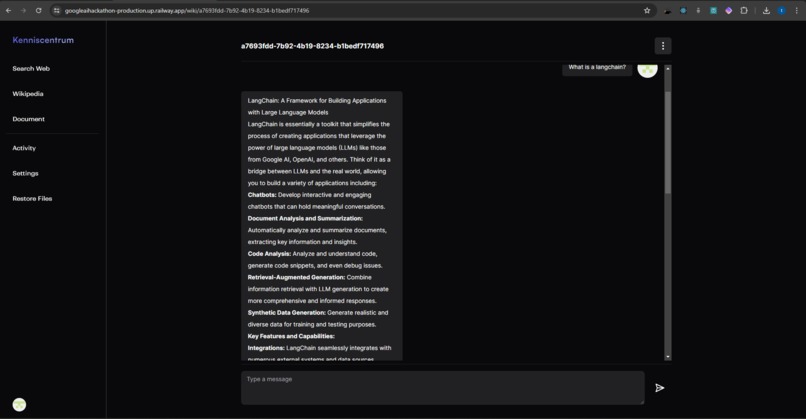806x419 pixels.
Task: Open Restore Files in the sidebar
Action: pyautogui.click(x=32, y=198)
